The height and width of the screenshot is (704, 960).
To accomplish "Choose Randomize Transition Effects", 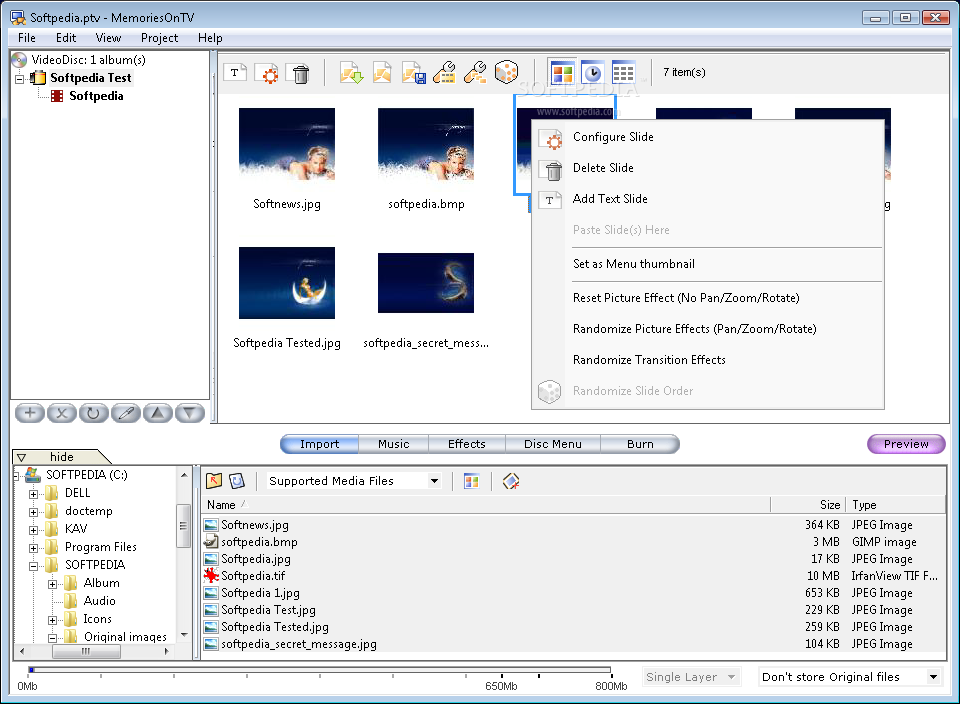I will [x=708, y=360].
